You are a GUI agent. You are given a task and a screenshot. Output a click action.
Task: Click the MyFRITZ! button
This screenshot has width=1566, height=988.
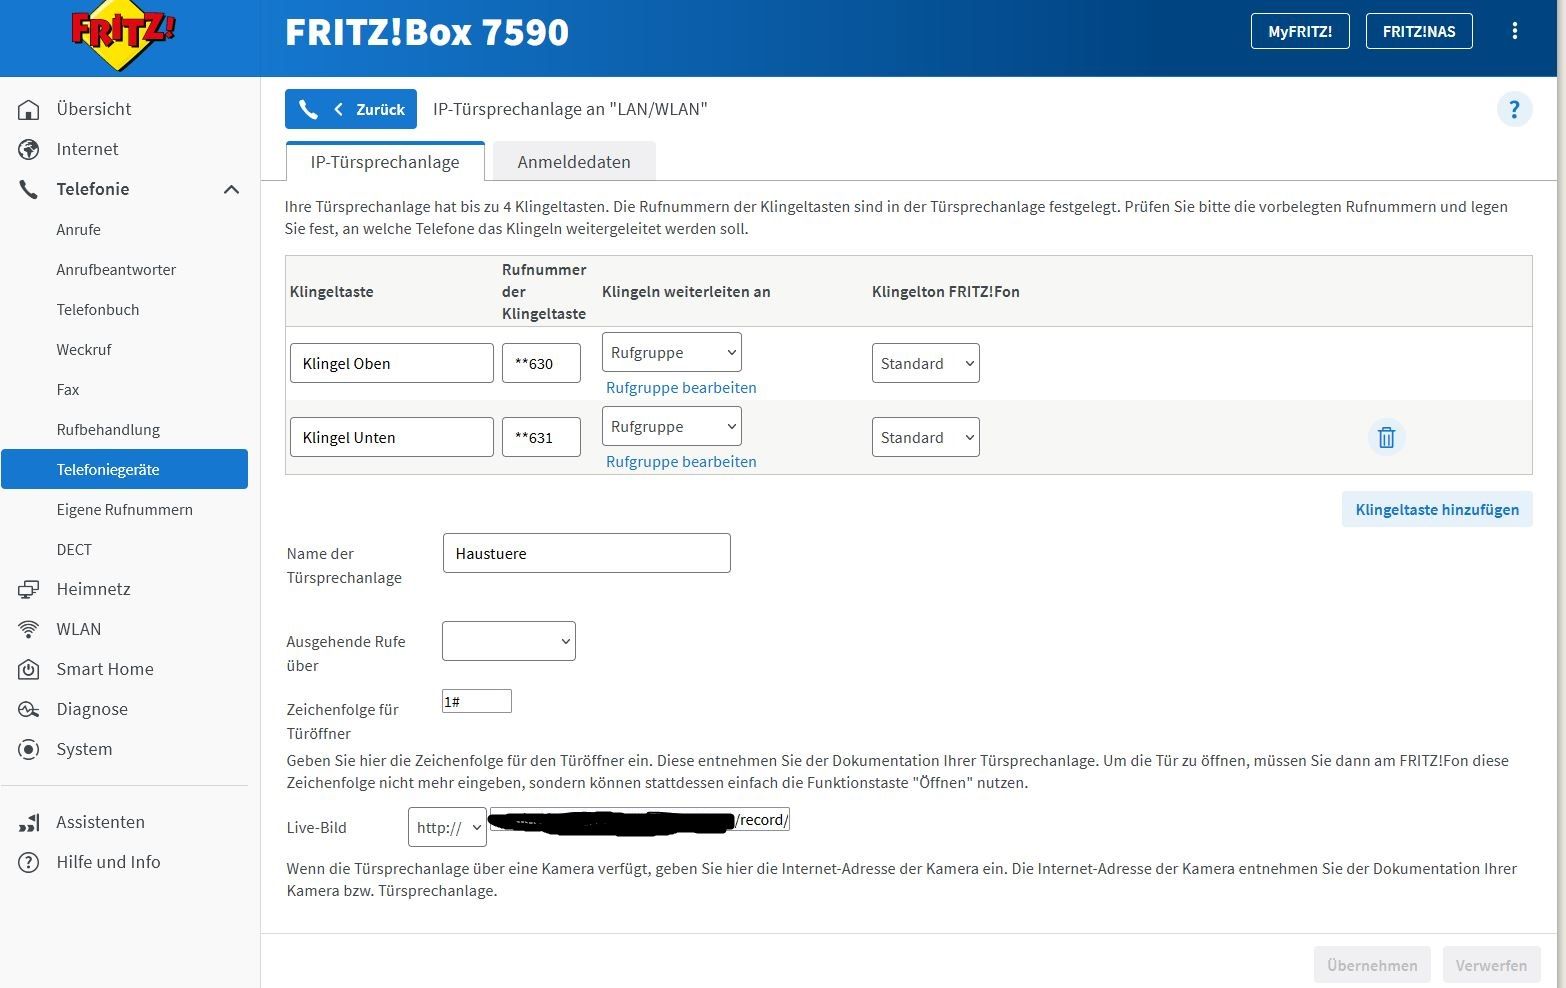pos(1300,31)
